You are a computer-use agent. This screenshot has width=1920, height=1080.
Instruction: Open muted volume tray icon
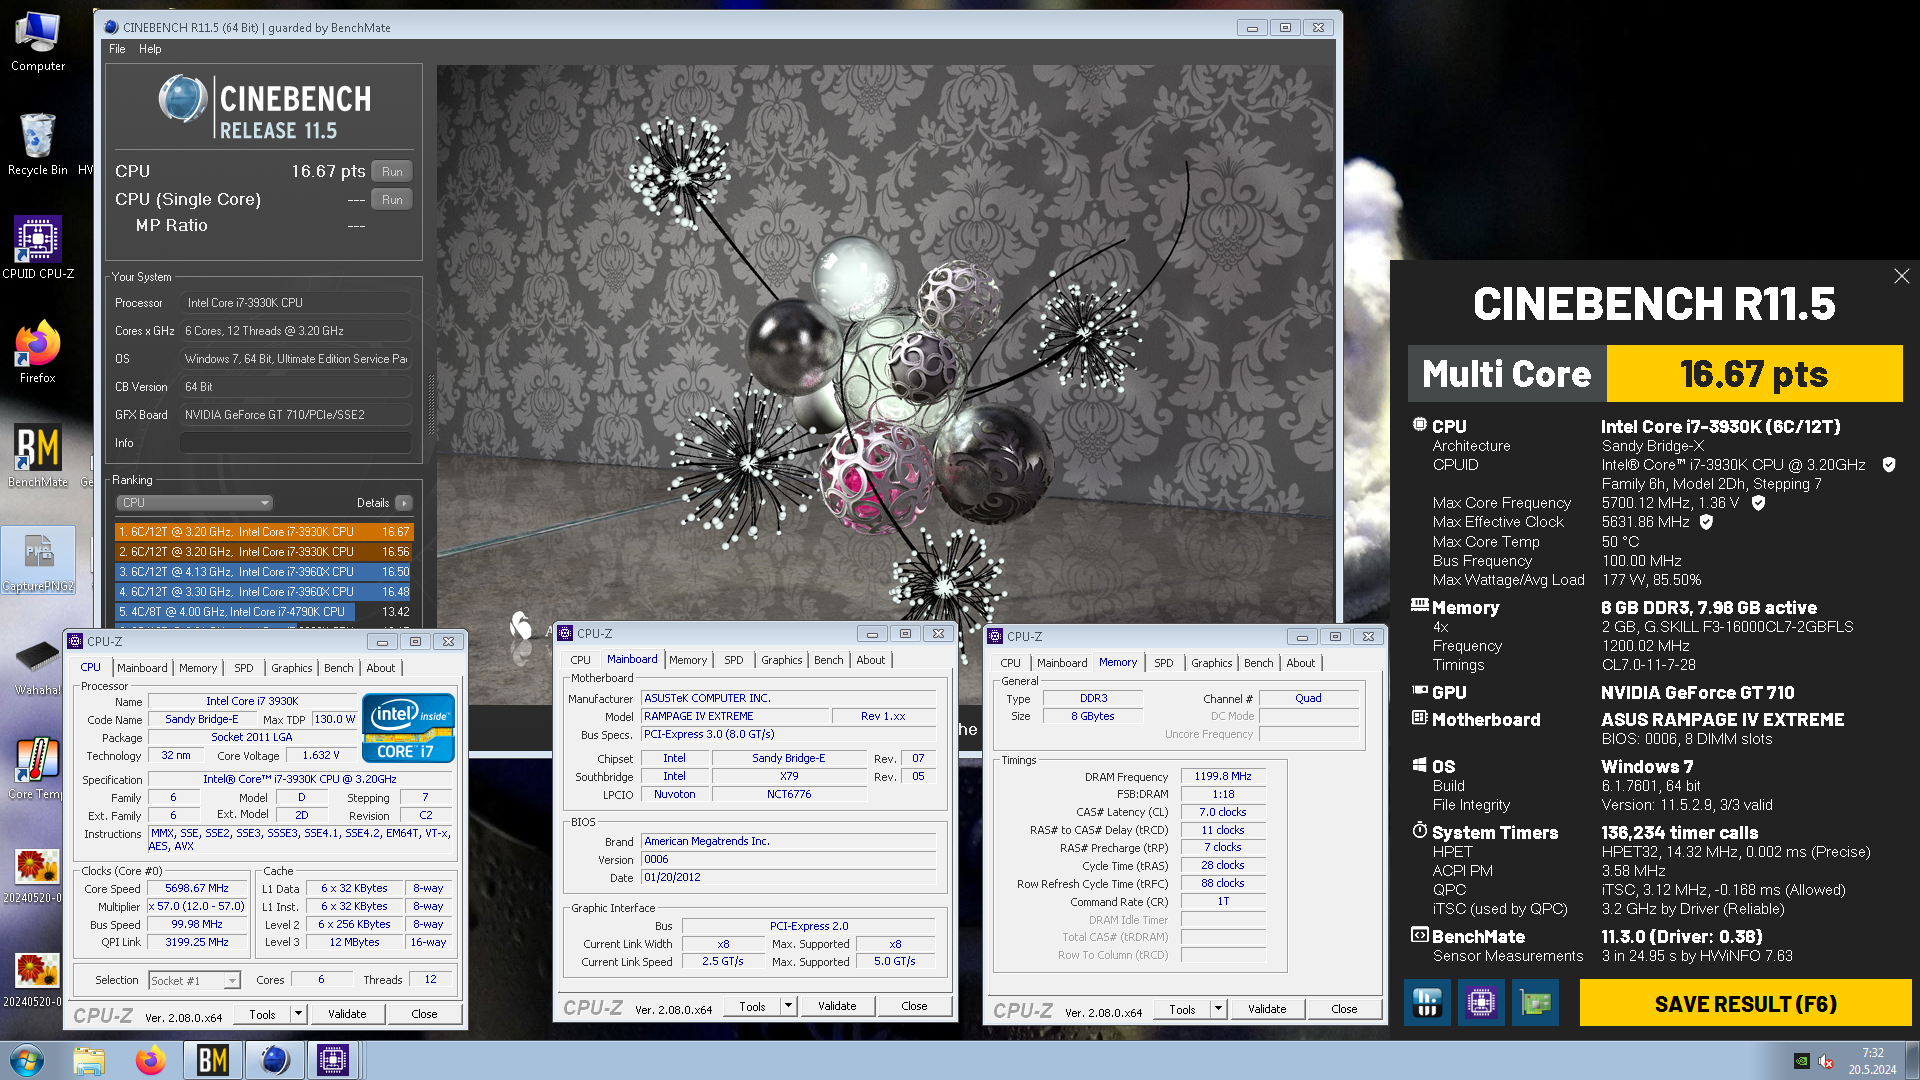1826,1061
